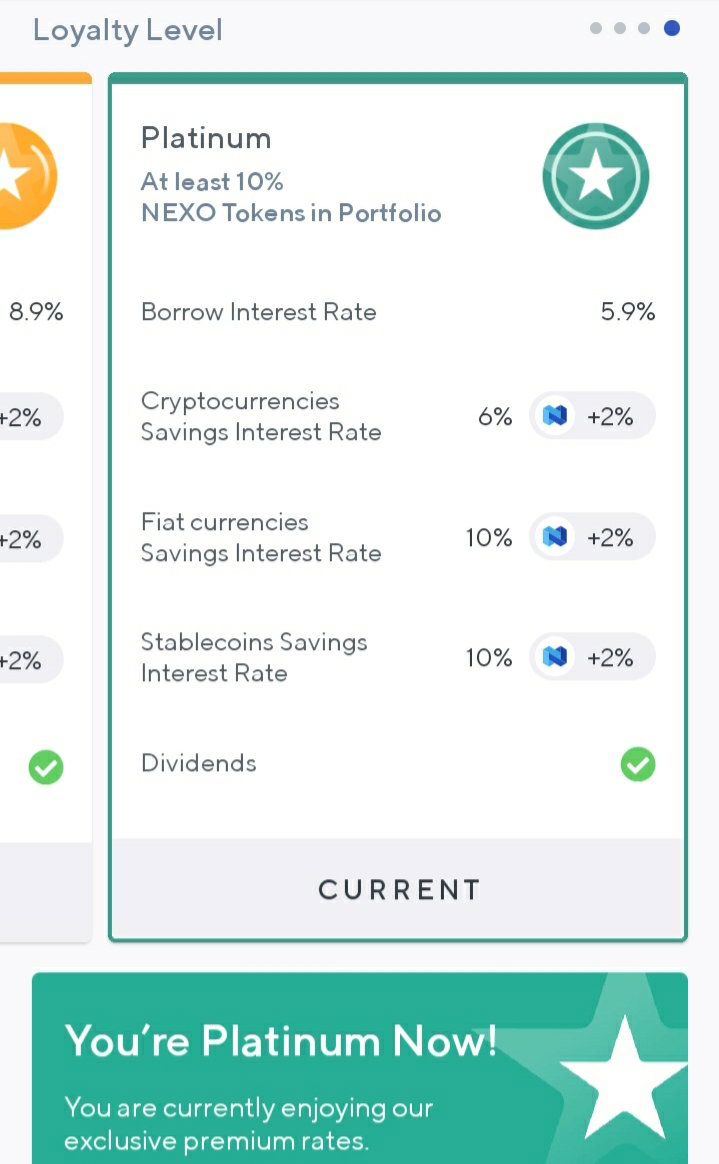Tap NEXO logo beside Cryptocurrencies rate bonus

coord(555,416)
